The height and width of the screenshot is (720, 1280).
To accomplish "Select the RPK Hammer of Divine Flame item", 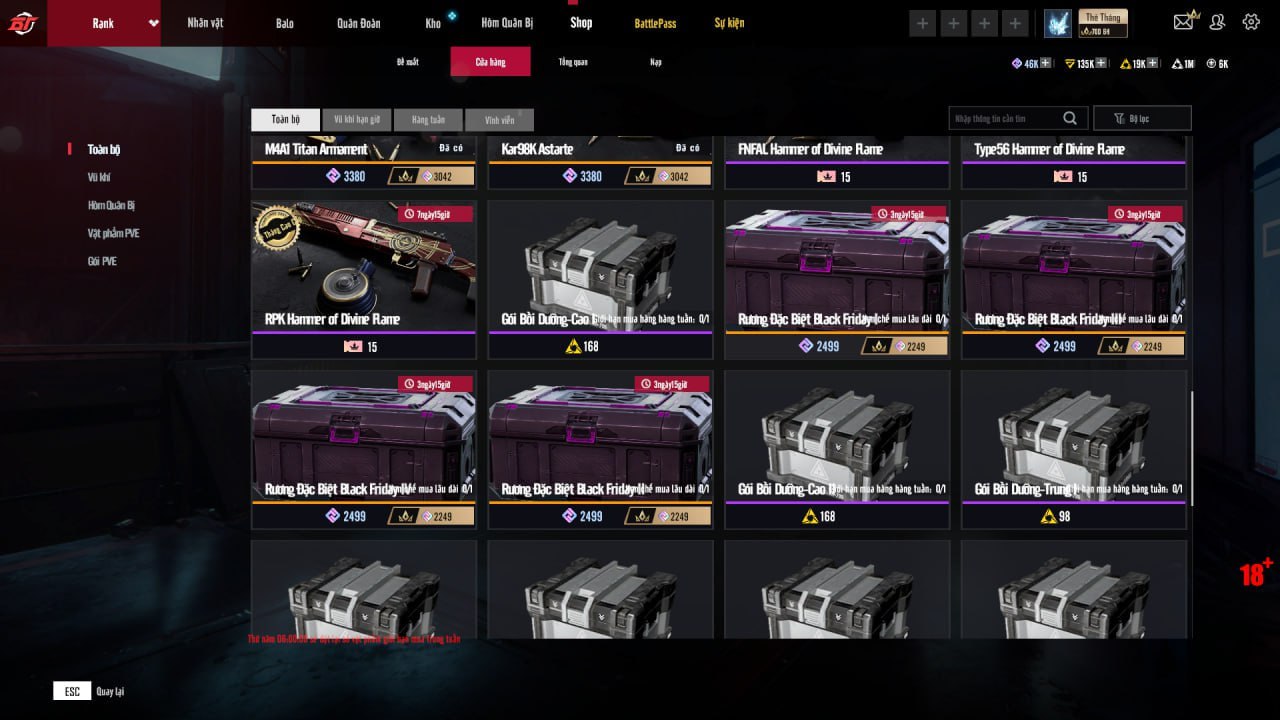I will (363, 279).
